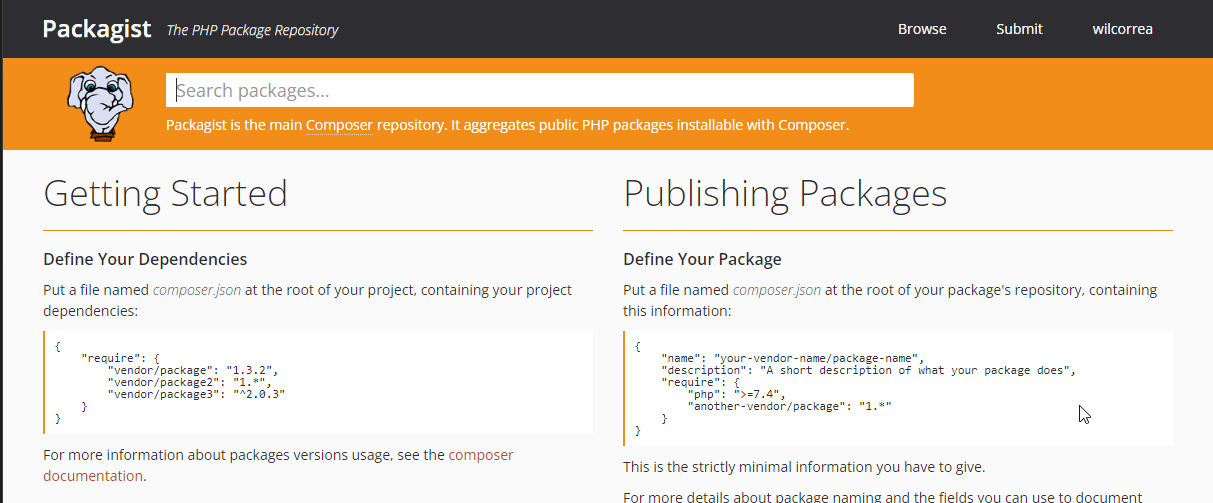Click the "php": ">=7.4" code line
This screenshot has height=503, width=1213.
tap(736, 394)
